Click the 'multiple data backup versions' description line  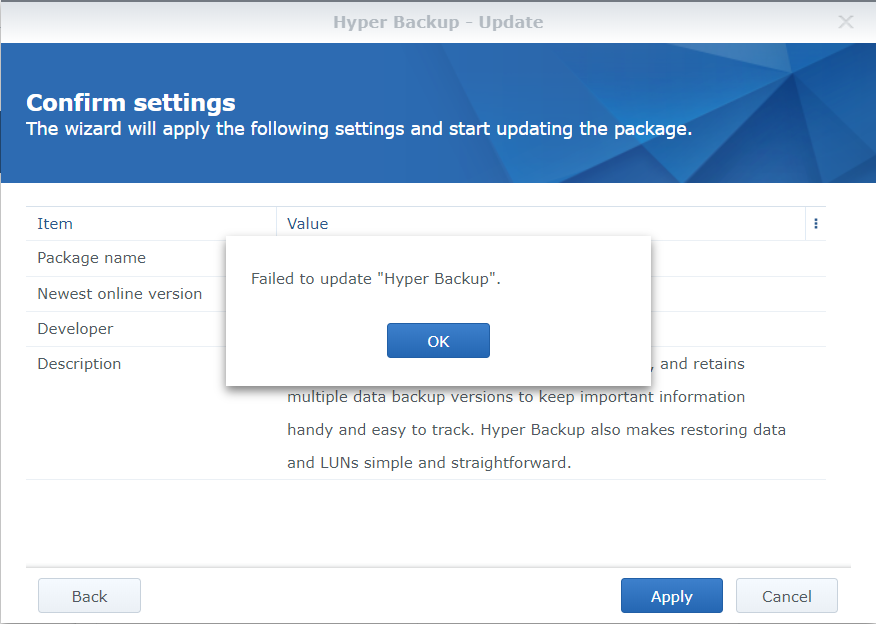pyautogui.click(x=515, y=397)
